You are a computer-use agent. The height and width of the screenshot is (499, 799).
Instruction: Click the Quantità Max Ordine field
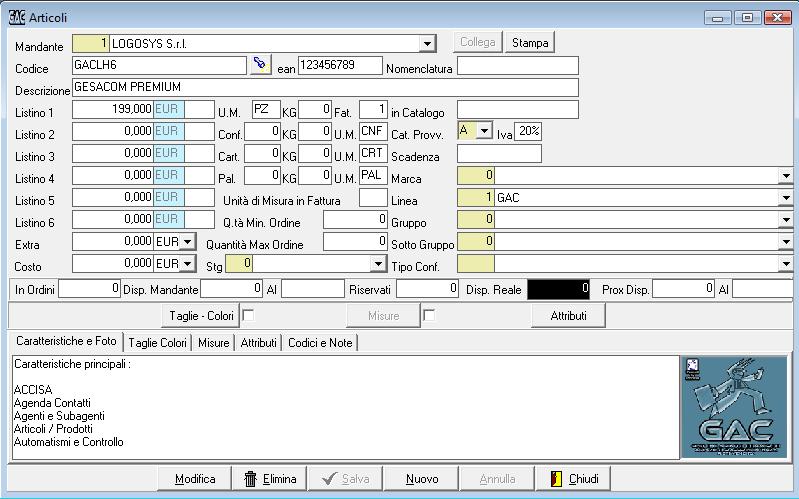click(355, 242)
